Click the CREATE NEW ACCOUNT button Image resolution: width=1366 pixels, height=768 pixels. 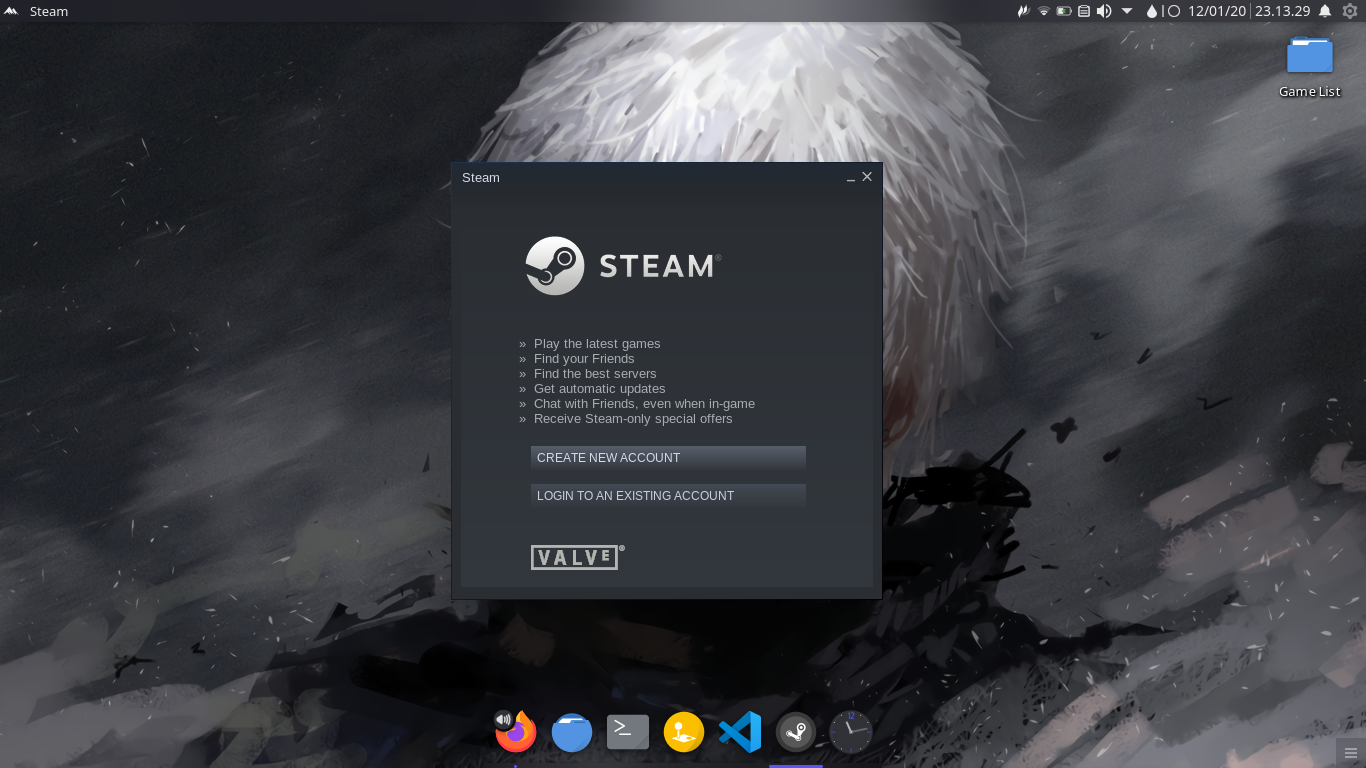click(x=668, y=458)
